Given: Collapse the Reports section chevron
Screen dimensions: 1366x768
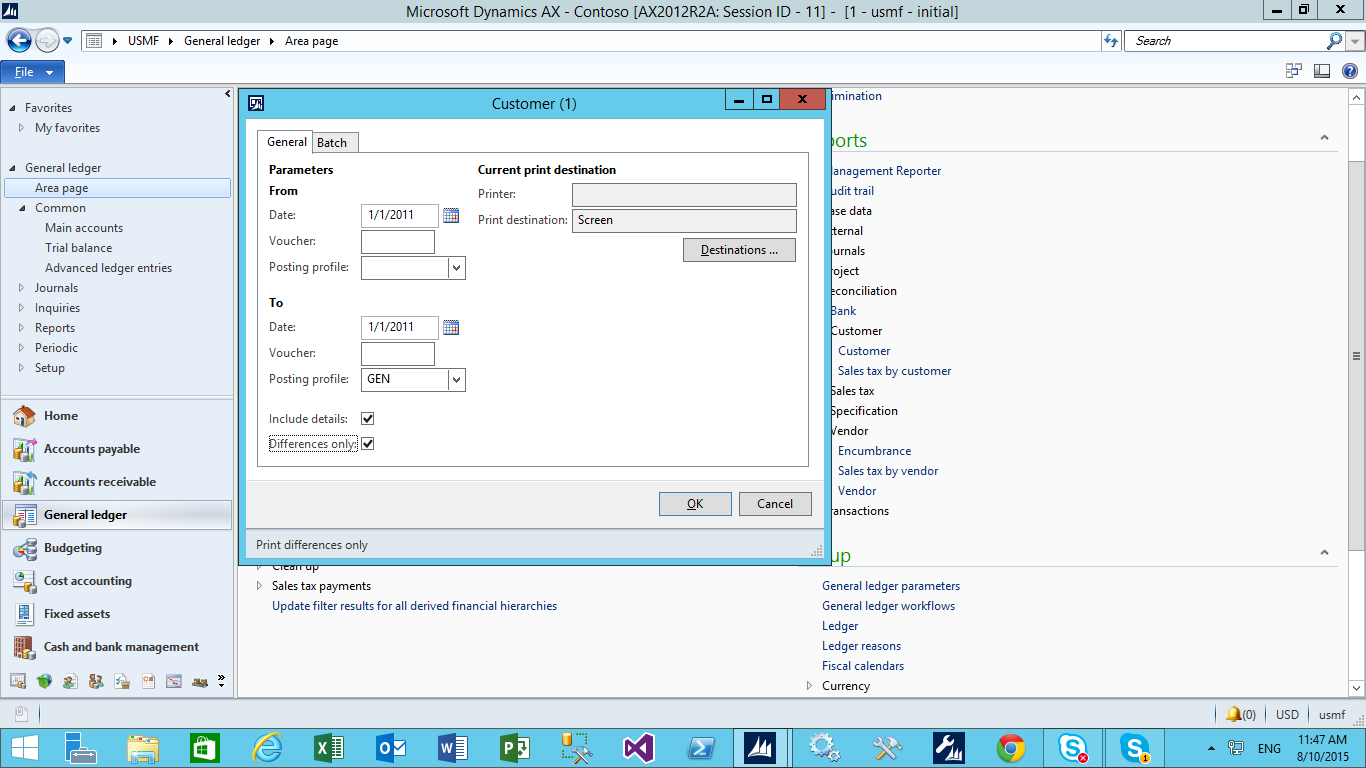Looking at the screenshot, I should [x=1324, y=138].
